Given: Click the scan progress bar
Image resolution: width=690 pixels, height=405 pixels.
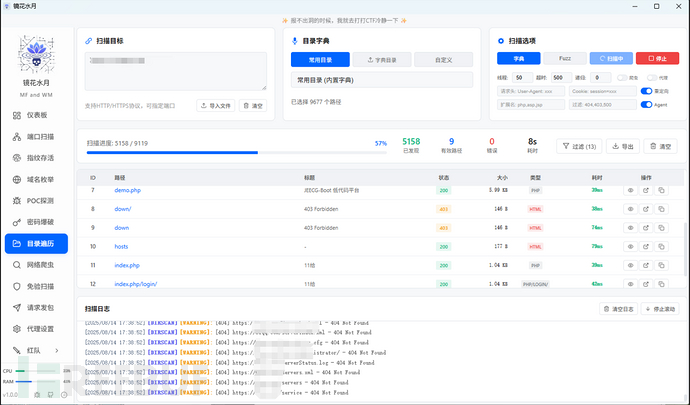Looking at the screenshot, I should point(237,153).
